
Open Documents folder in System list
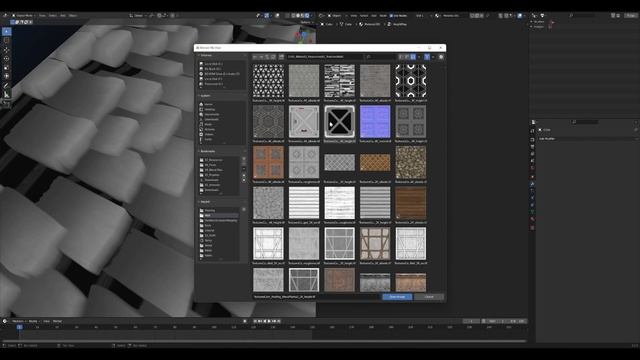point(212,114)
